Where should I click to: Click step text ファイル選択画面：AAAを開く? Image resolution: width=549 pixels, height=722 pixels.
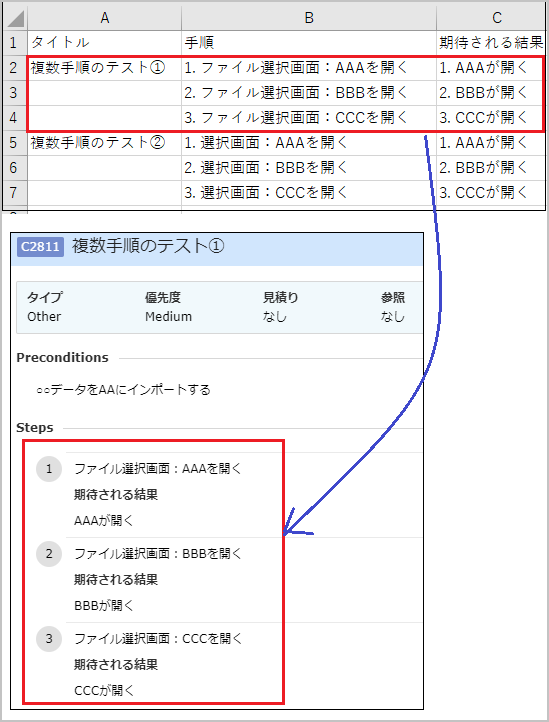pos(158,469)
